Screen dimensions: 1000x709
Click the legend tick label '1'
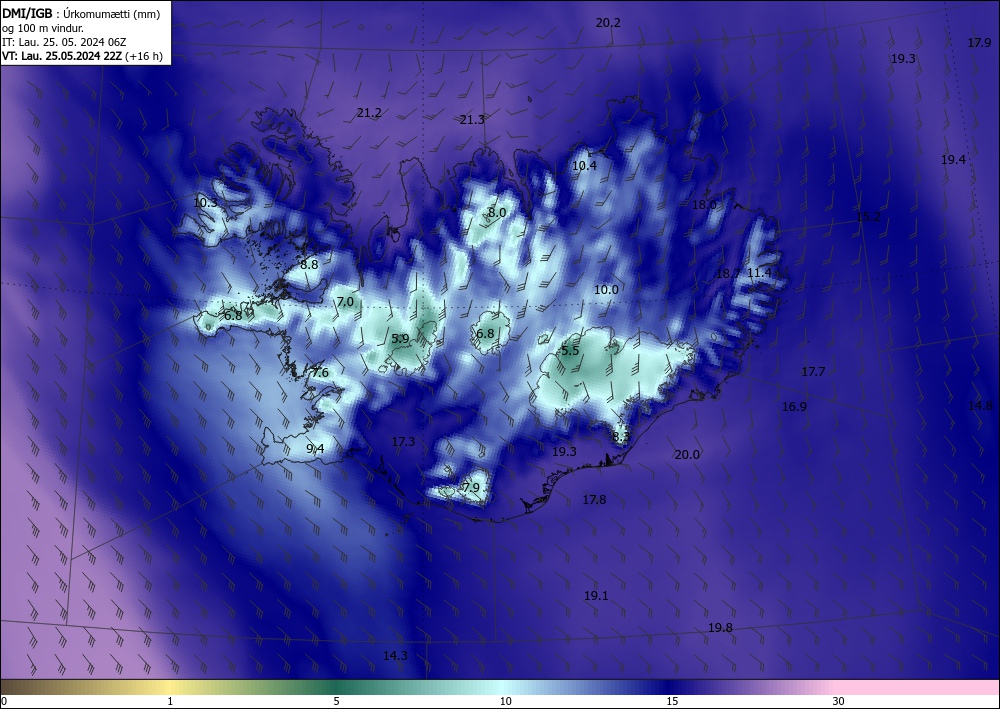[170, 702]
